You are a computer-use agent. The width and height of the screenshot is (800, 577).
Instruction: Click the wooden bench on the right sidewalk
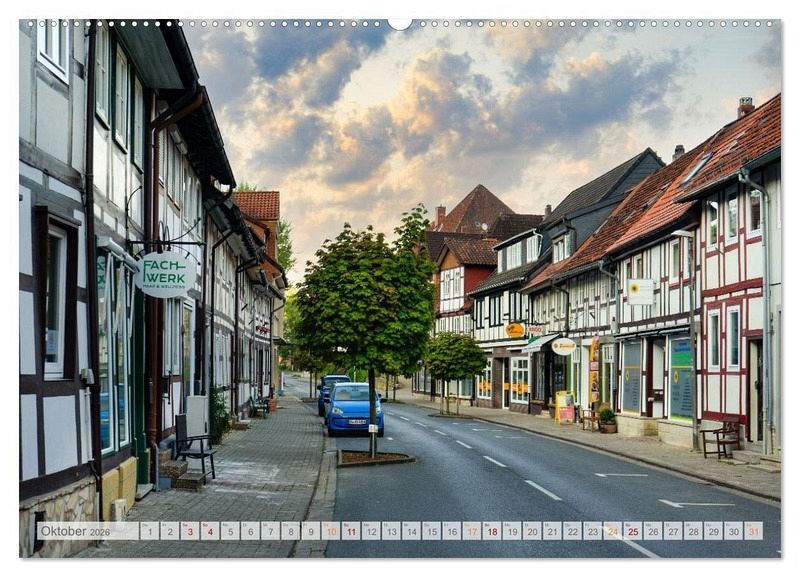[721, 438]
